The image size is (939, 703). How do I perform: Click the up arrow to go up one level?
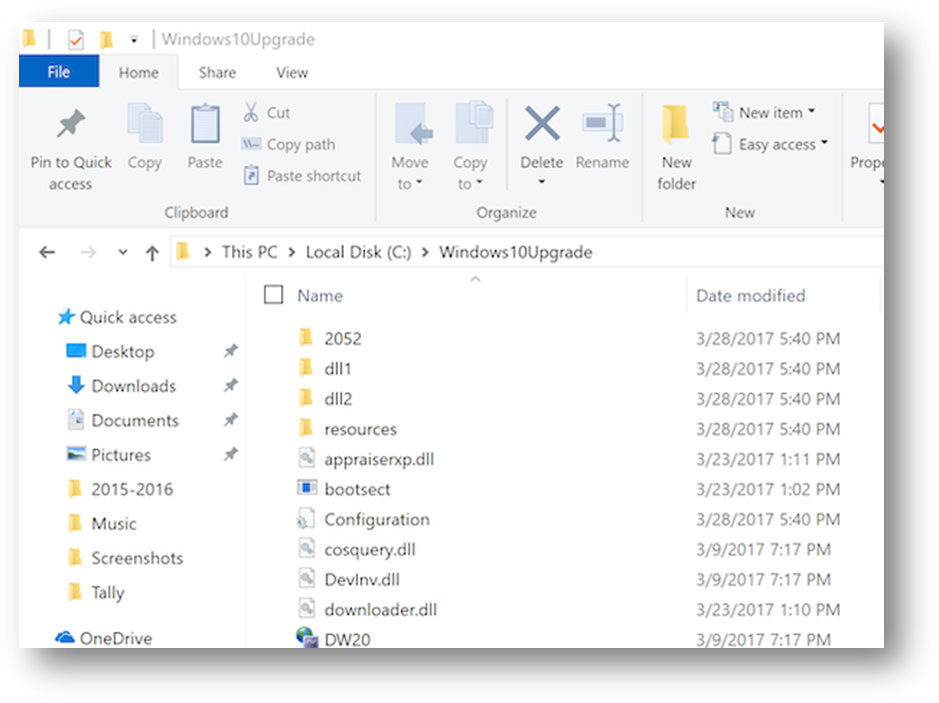pos(150,252)
